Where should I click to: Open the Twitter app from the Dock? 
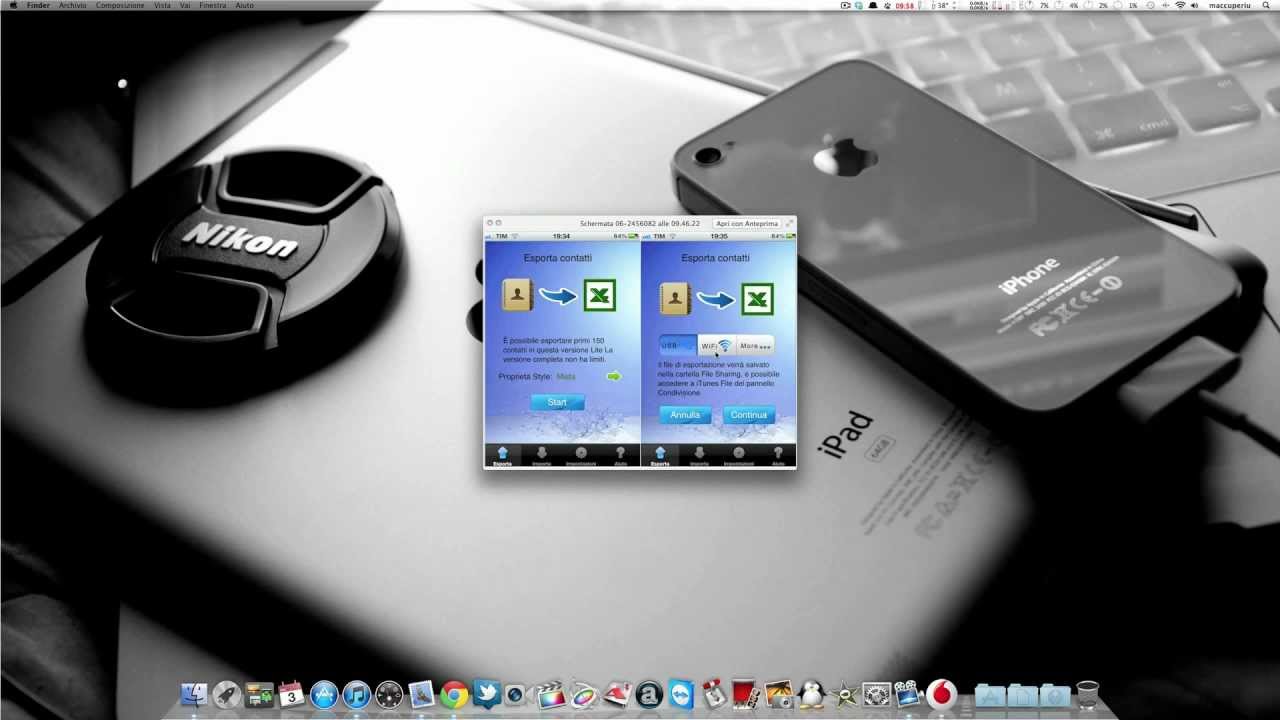(486, 694)
